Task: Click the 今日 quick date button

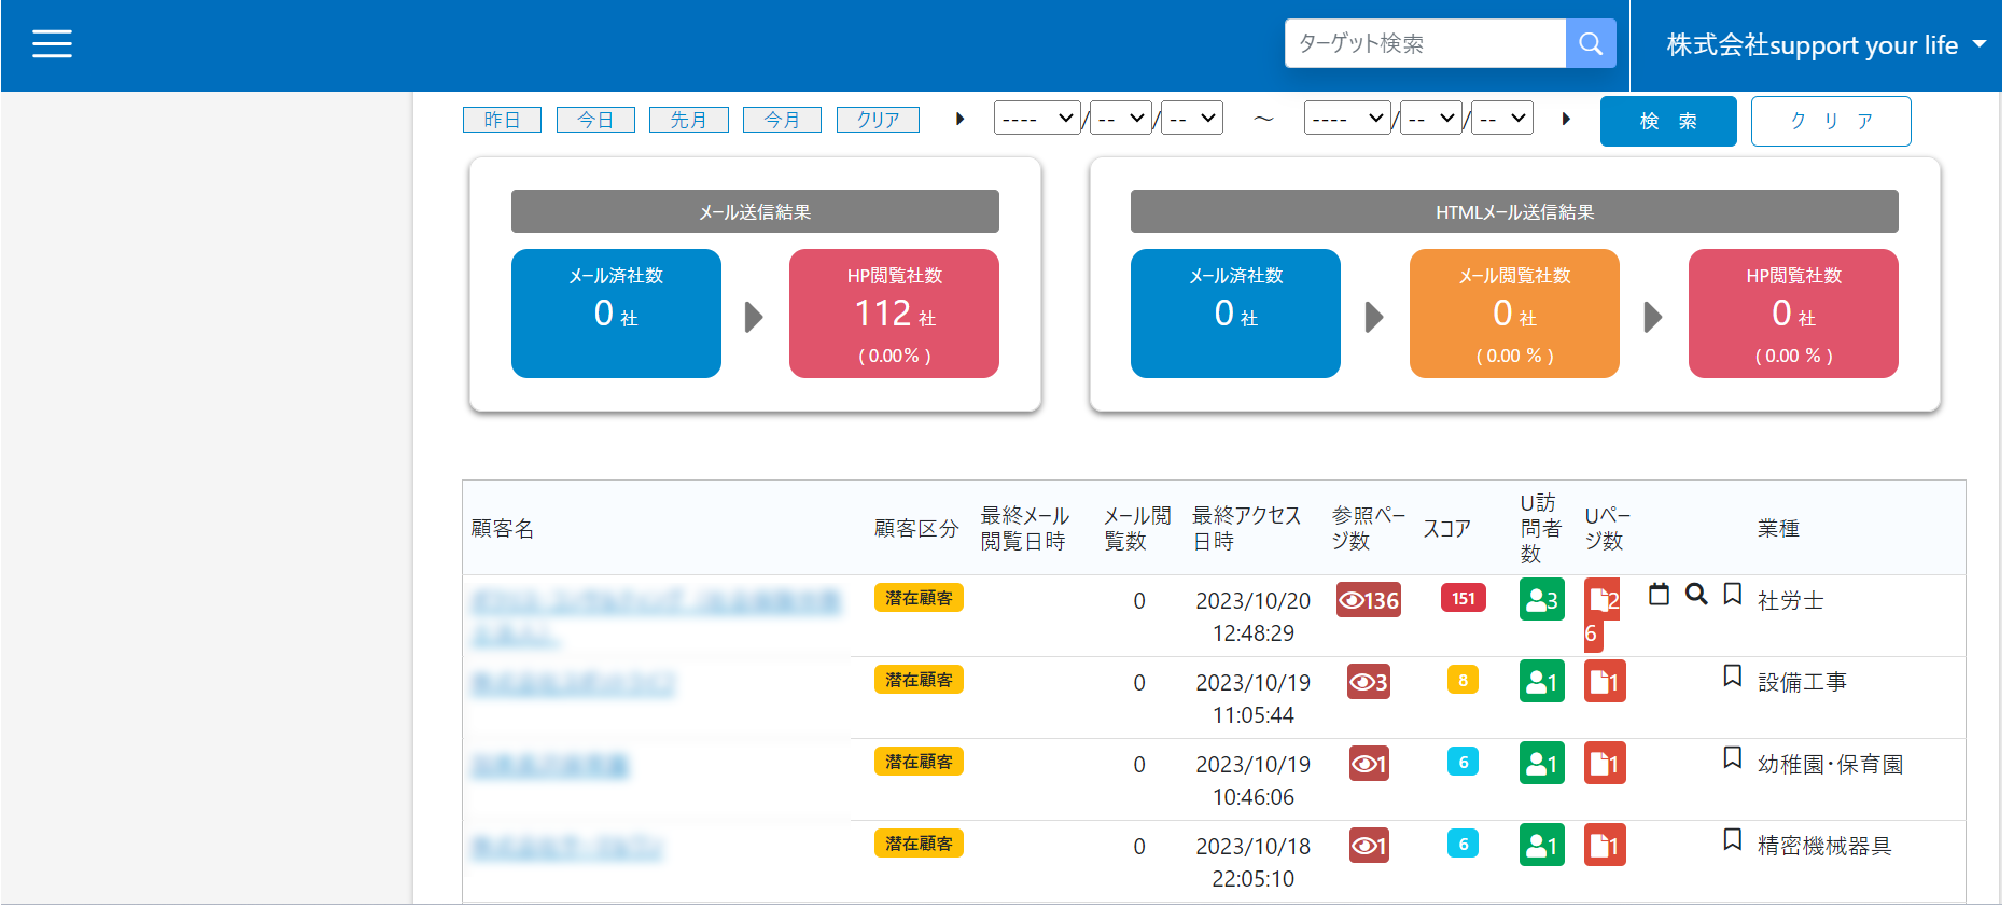Action: point(595,120)
